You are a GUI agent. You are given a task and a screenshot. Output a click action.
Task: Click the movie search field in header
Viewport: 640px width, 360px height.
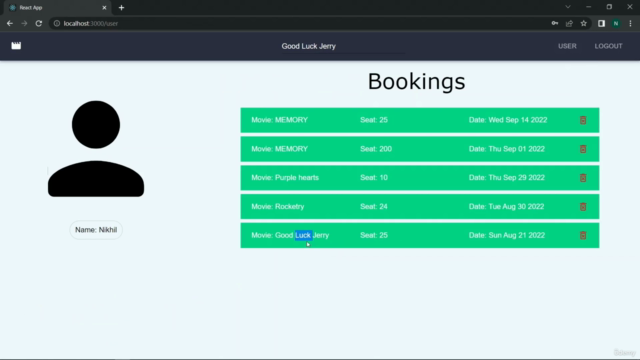(x=343, y=47)
